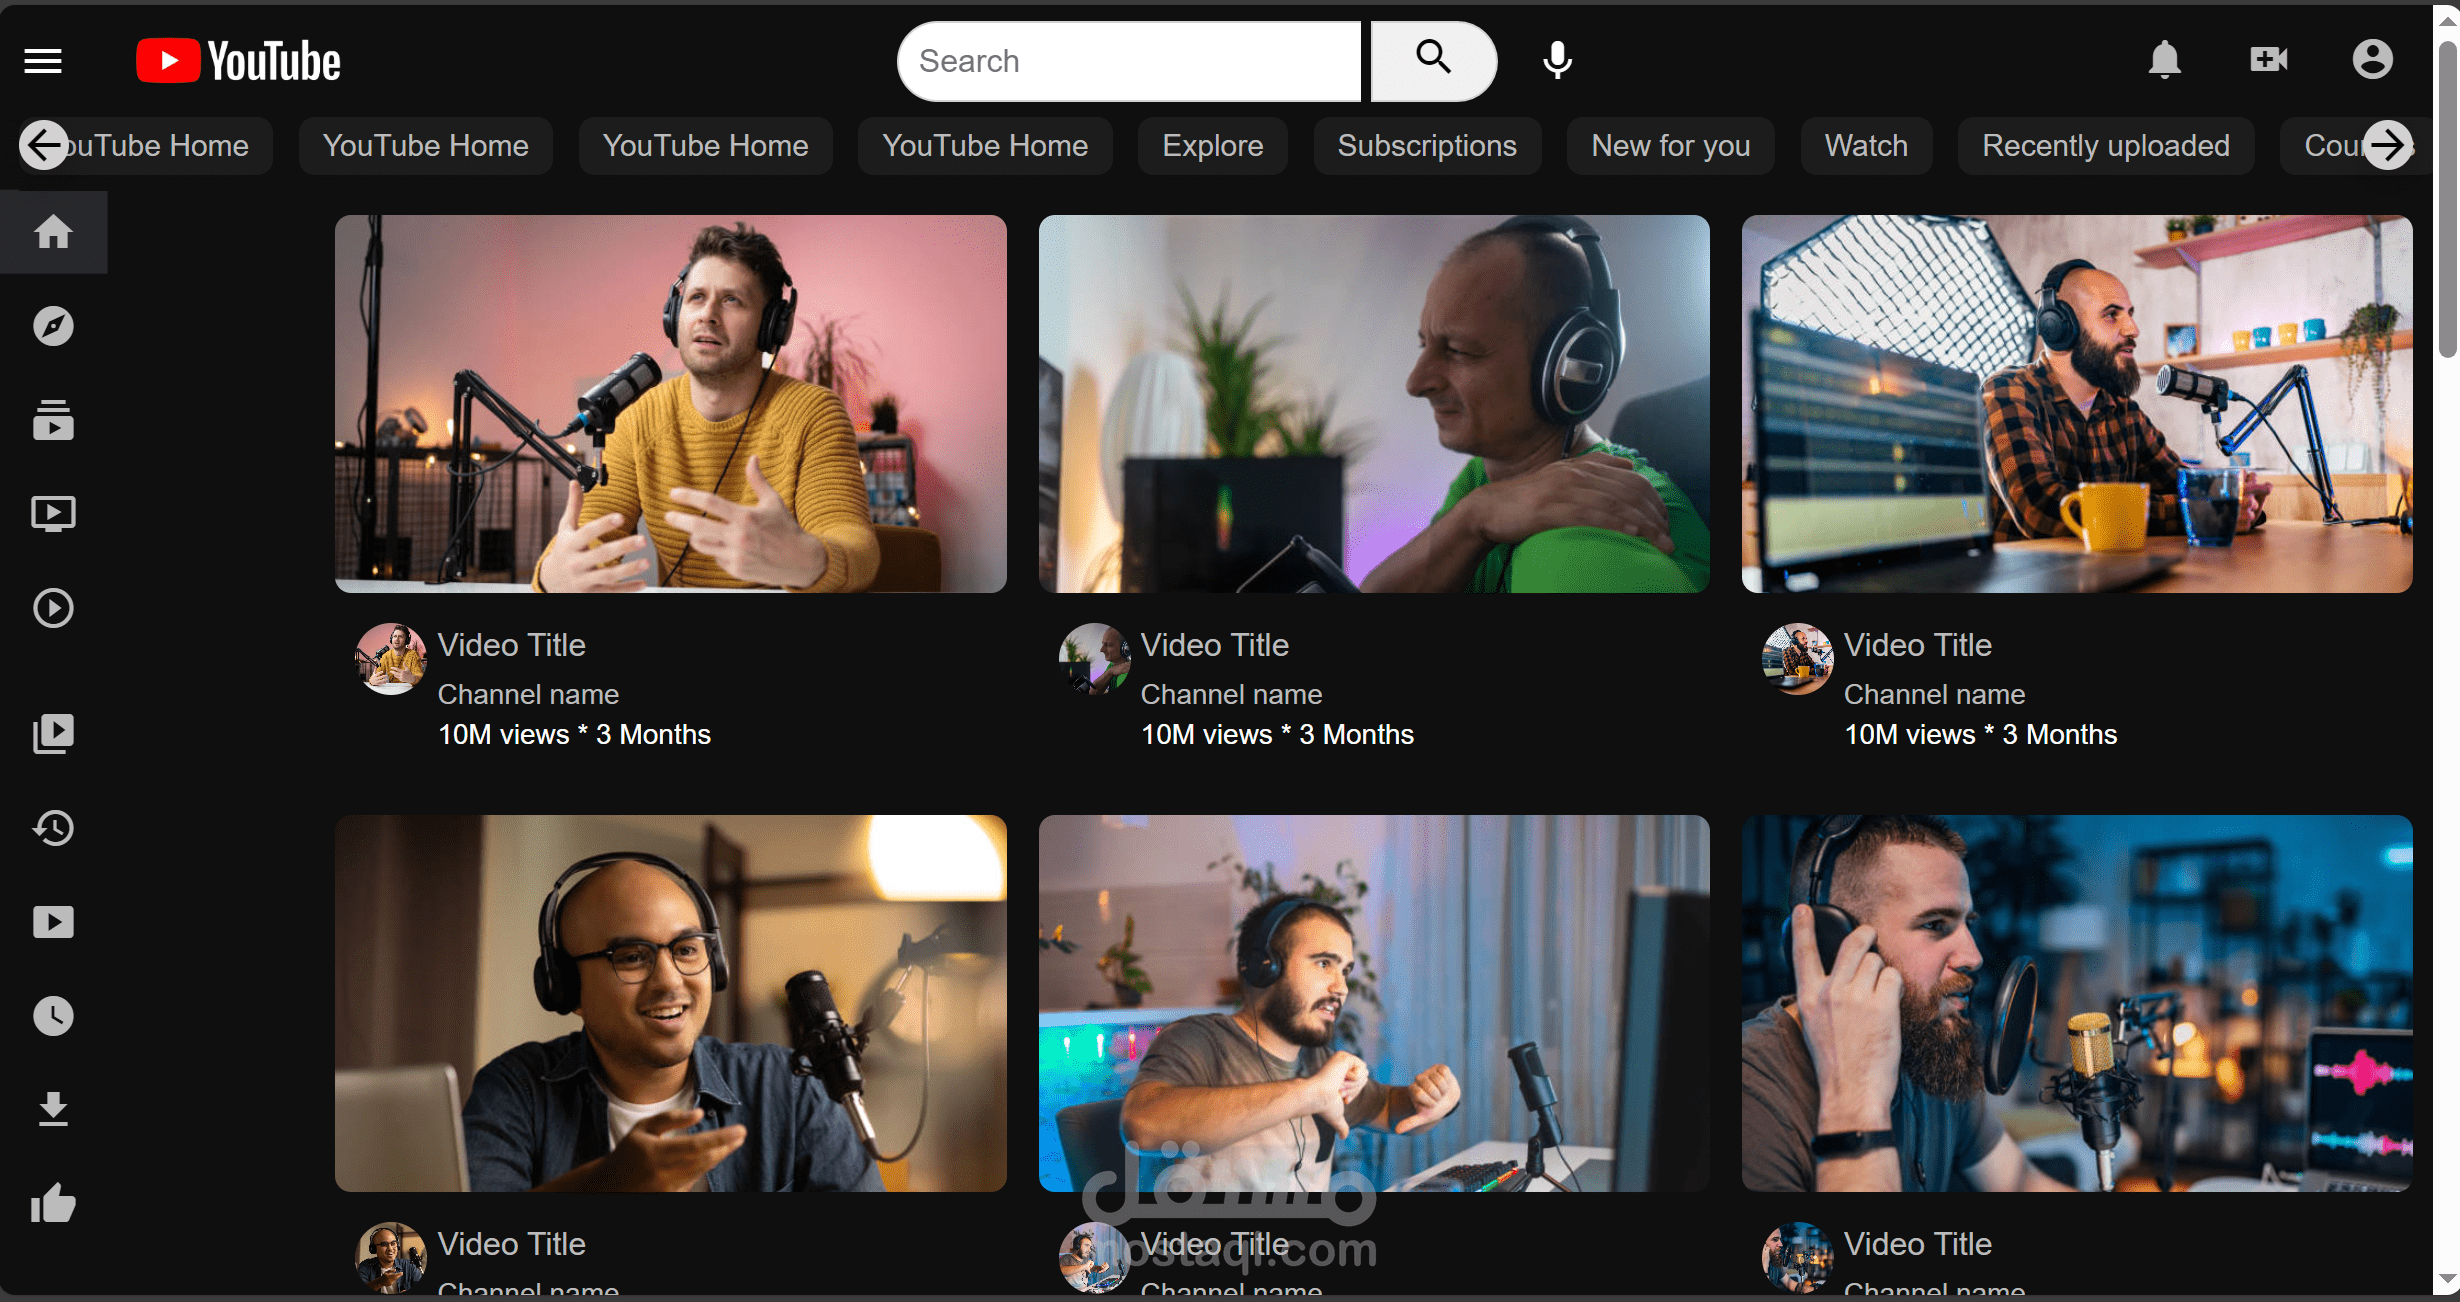
Task: Select the Watch chip
Action: [x=1866, y=146]
